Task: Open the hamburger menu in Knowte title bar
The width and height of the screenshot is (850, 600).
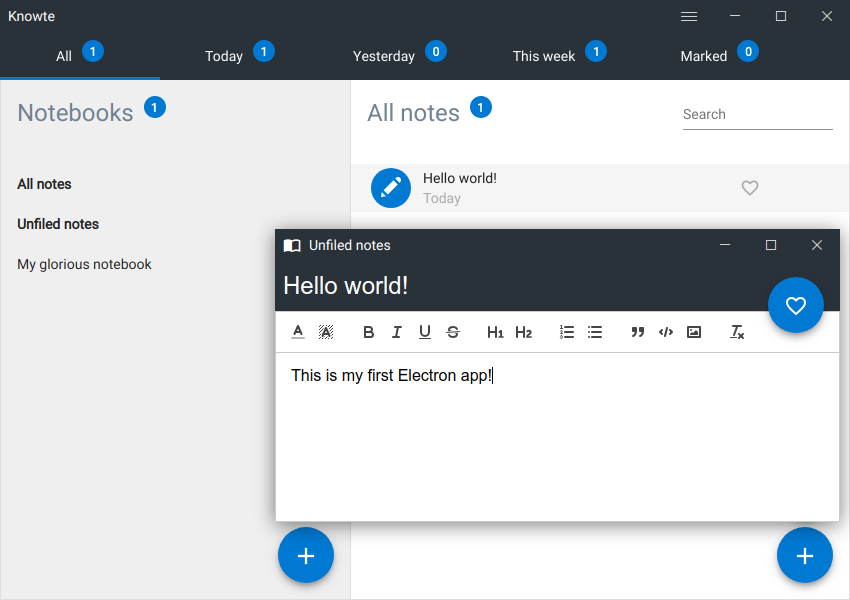Action: (688, 17)
